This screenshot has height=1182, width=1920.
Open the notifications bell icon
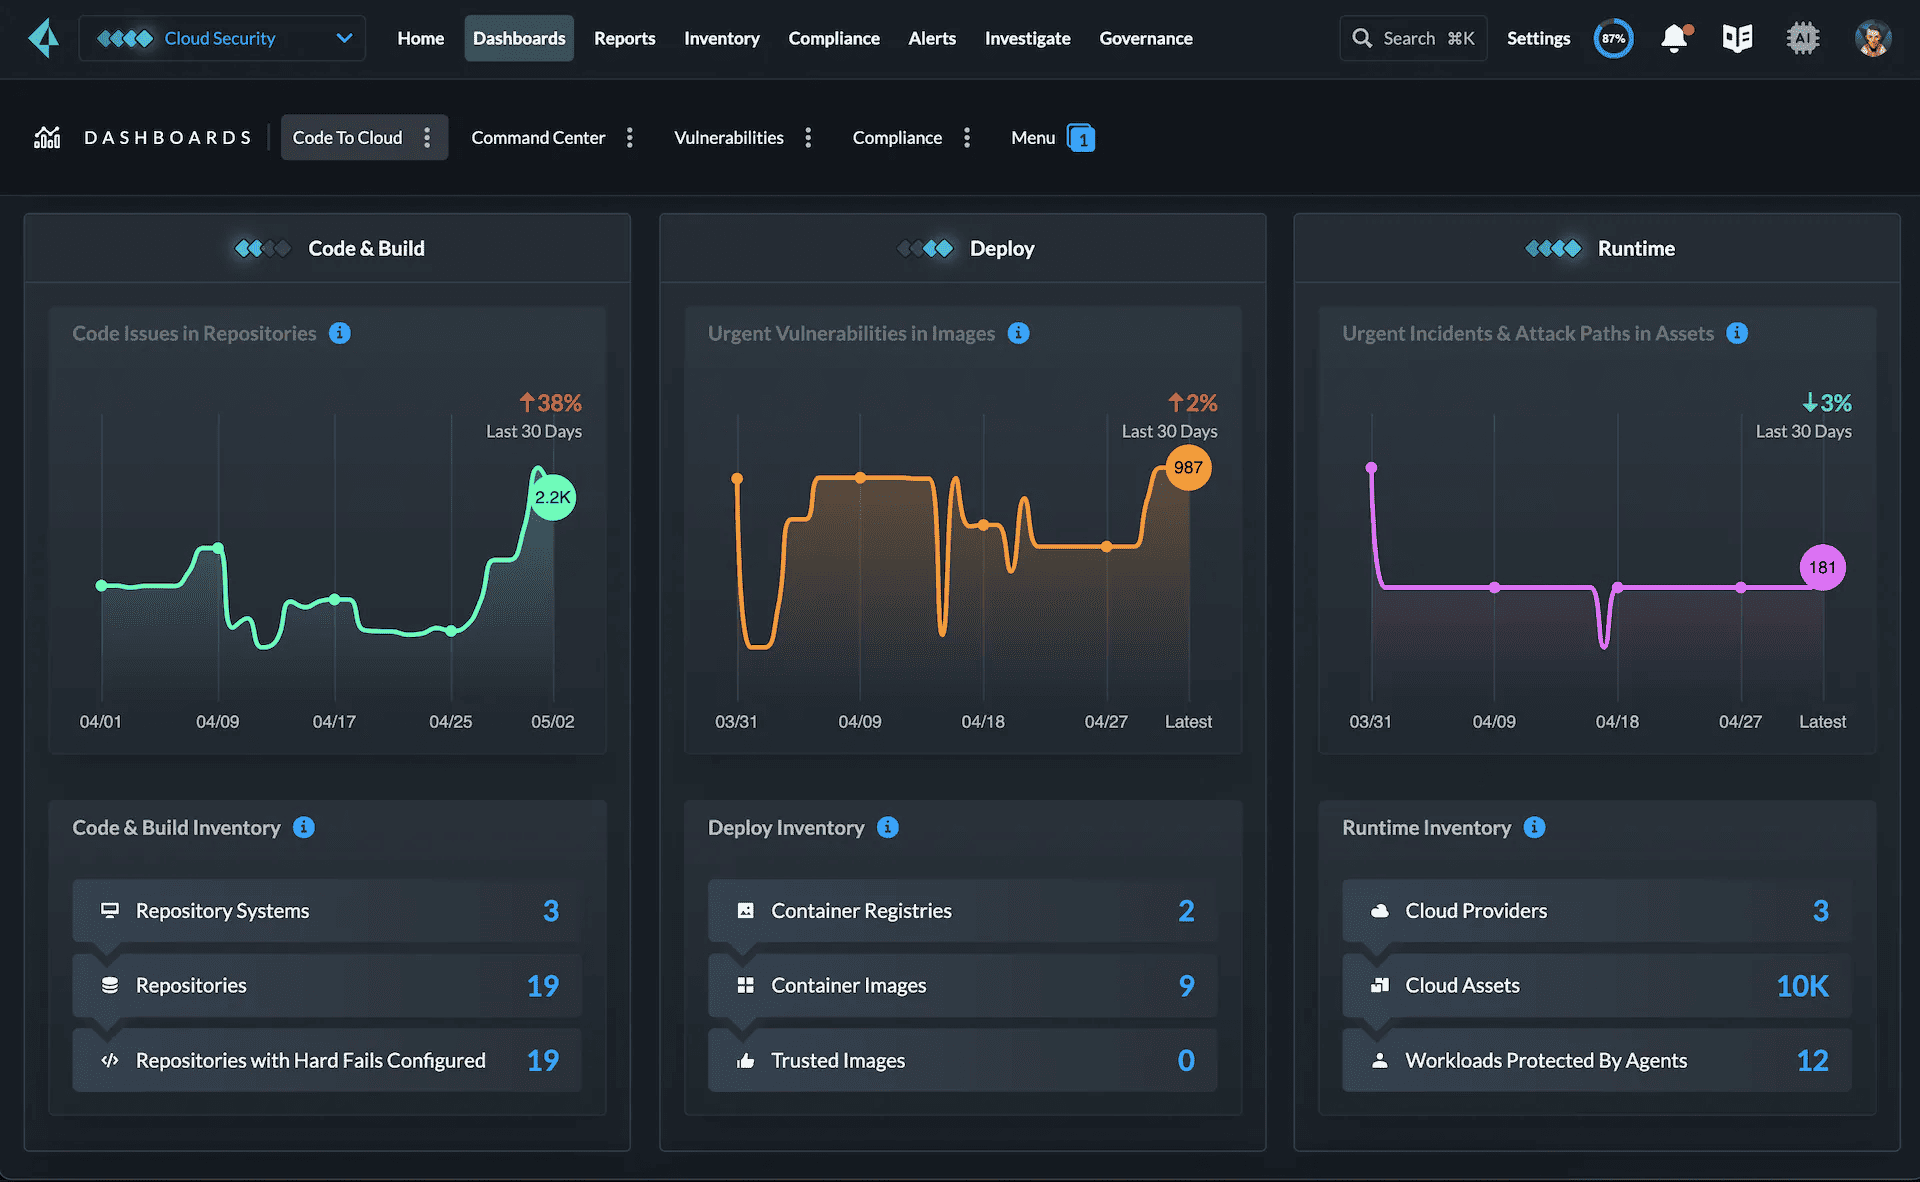click(x=1675, y=39)
